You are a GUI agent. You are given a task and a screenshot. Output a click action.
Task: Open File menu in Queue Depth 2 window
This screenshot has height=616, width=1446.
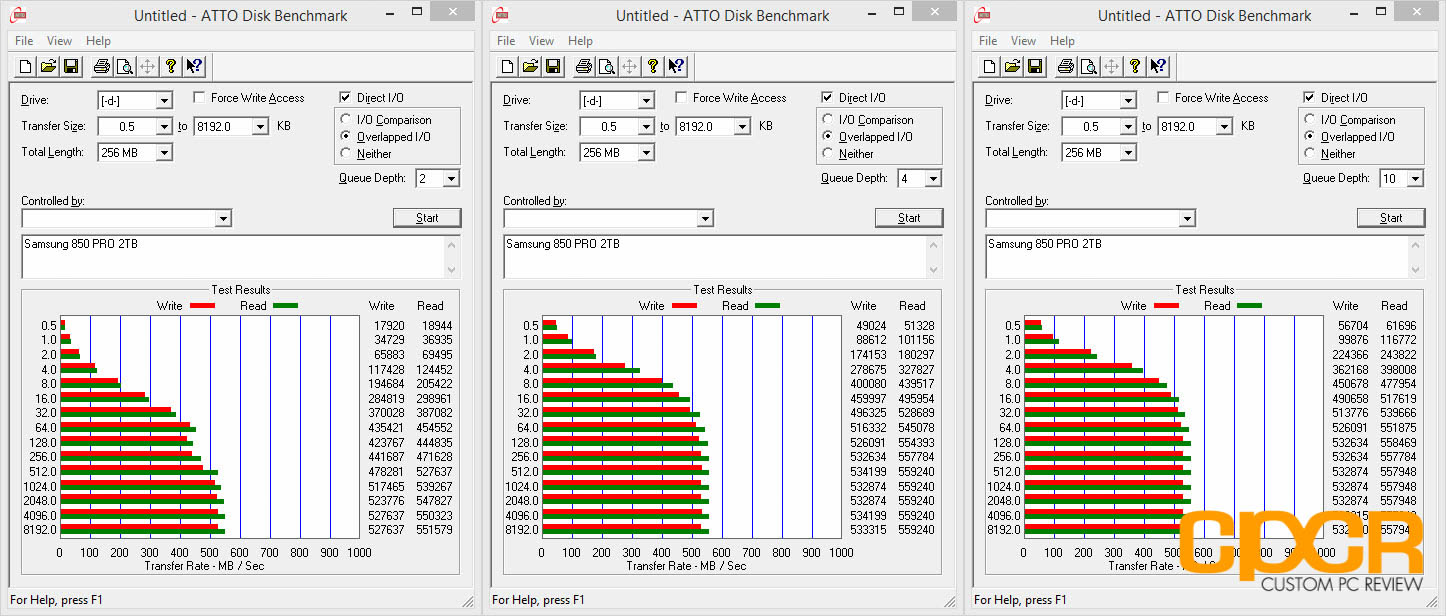click(x=24, y=41)
